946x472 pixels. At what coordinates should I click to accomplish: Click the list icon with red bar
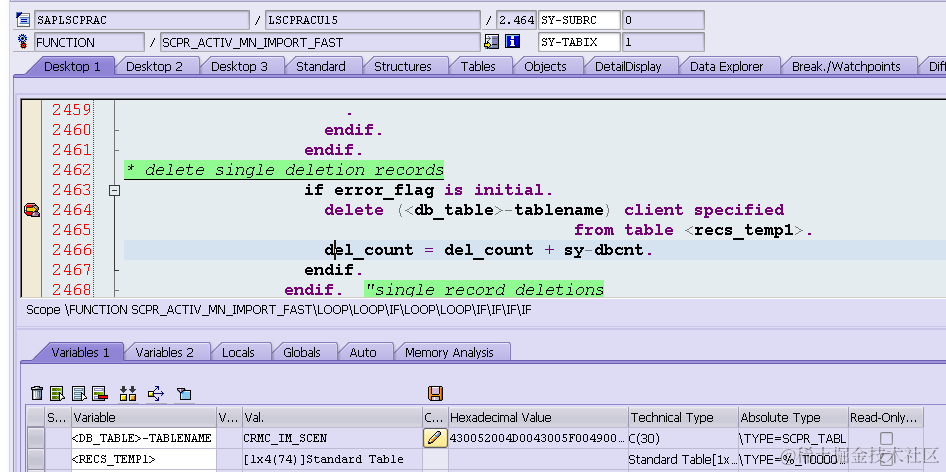(100, 394)
